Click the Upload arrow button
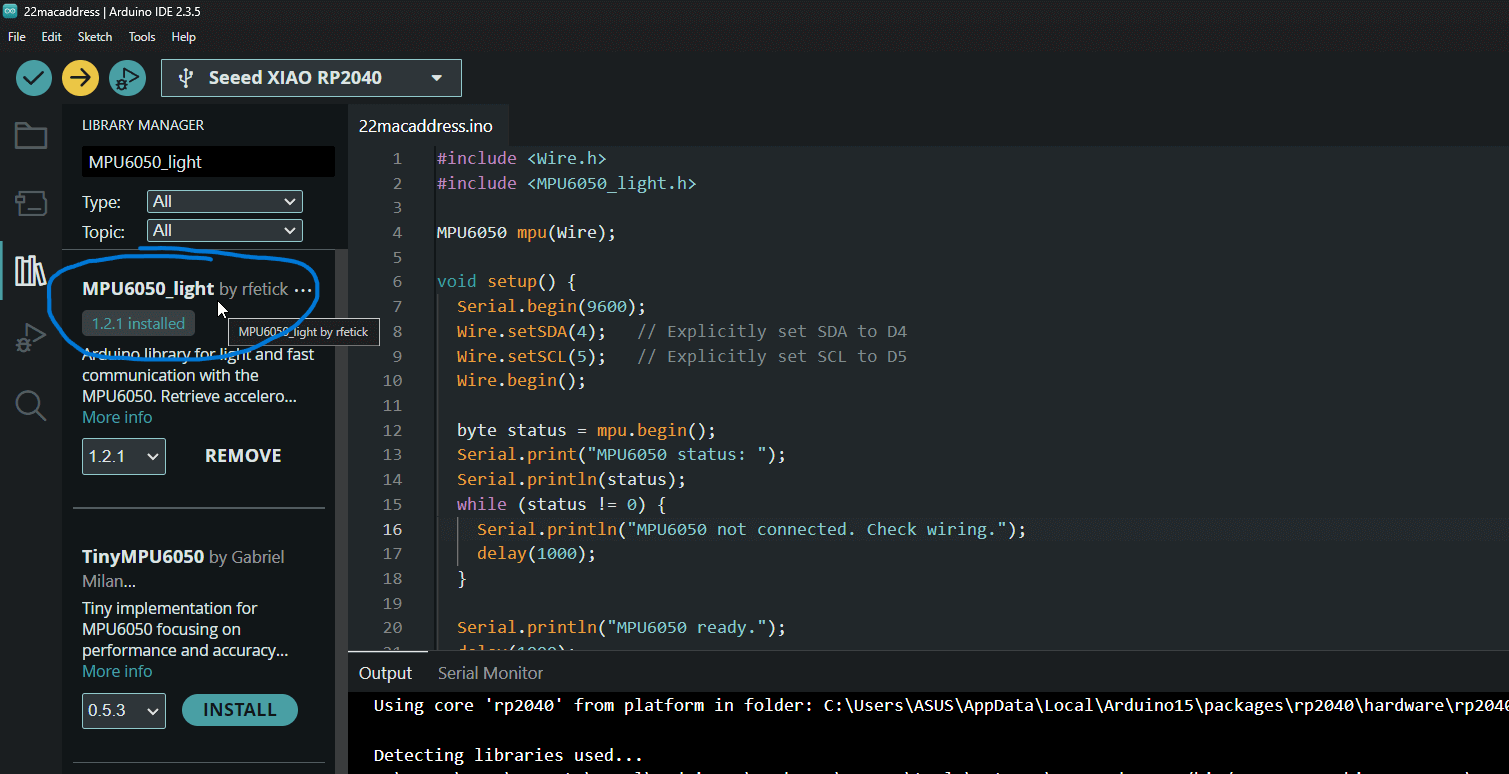 click(80, 78)
